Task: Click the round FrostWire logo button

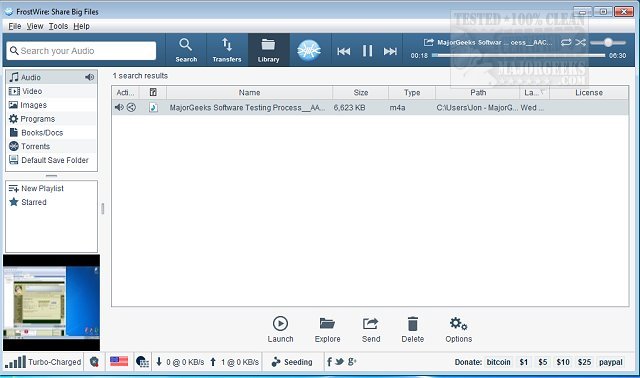Action: click(309, 50)
